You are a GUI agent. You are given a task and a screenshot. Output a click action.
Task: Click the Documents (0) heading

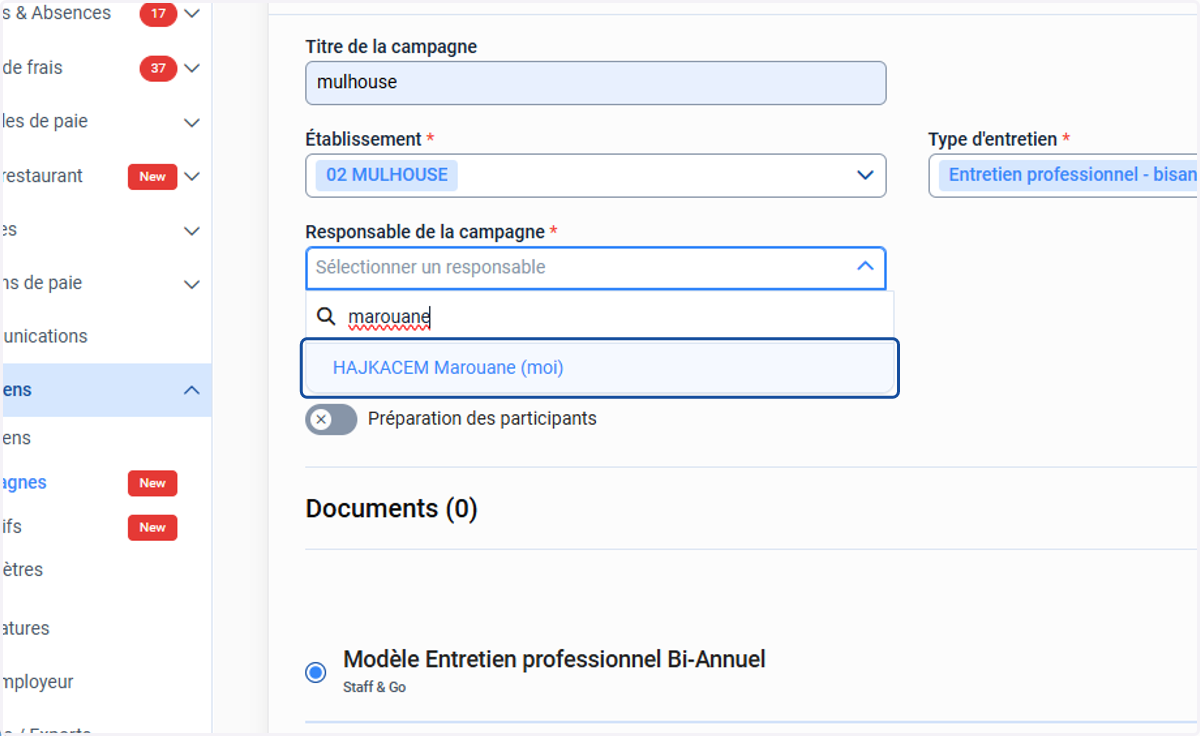391,508
